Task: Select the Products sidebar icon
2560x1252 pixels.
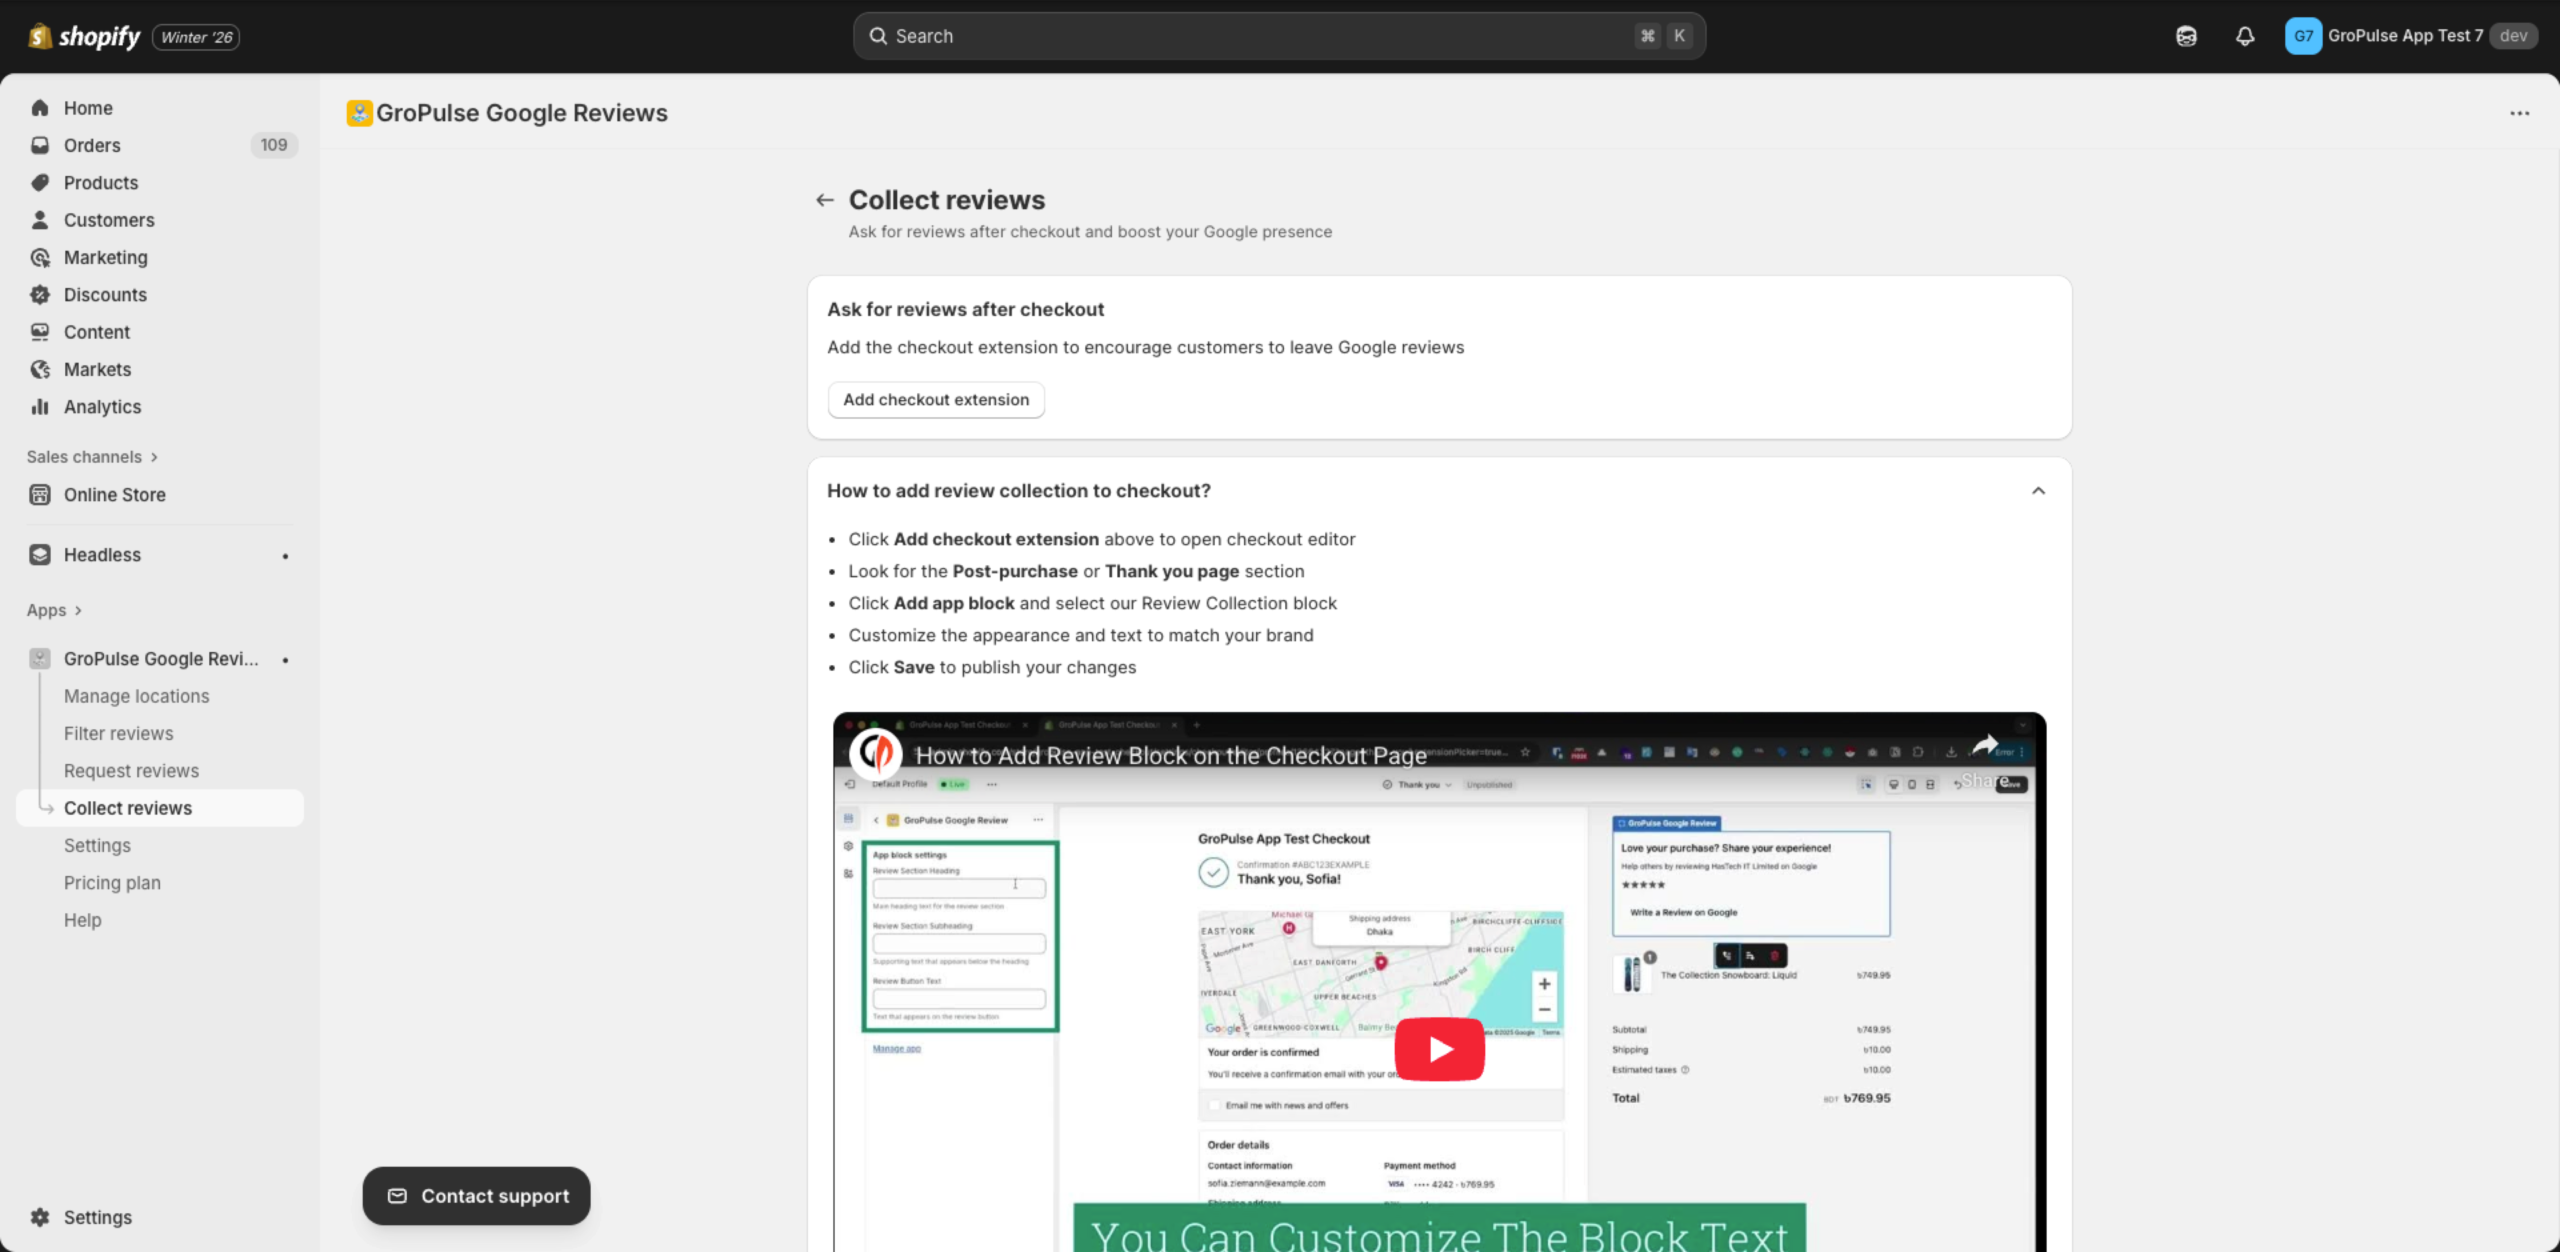Action: pos(38,182)
